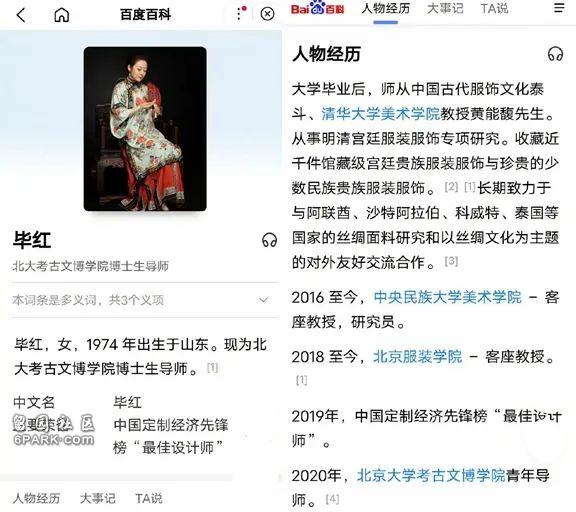Select the TA说 top tab

494,8
